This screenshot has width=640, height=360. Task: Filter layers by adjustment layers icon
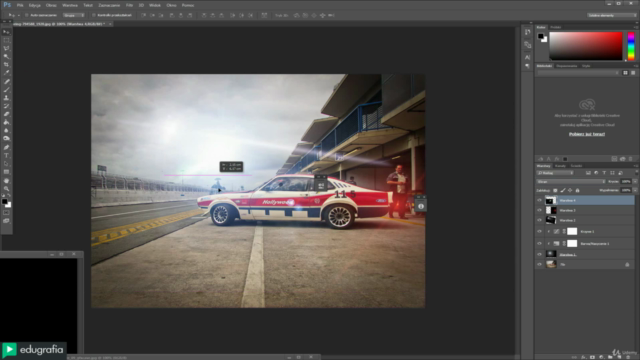(596, 173)
